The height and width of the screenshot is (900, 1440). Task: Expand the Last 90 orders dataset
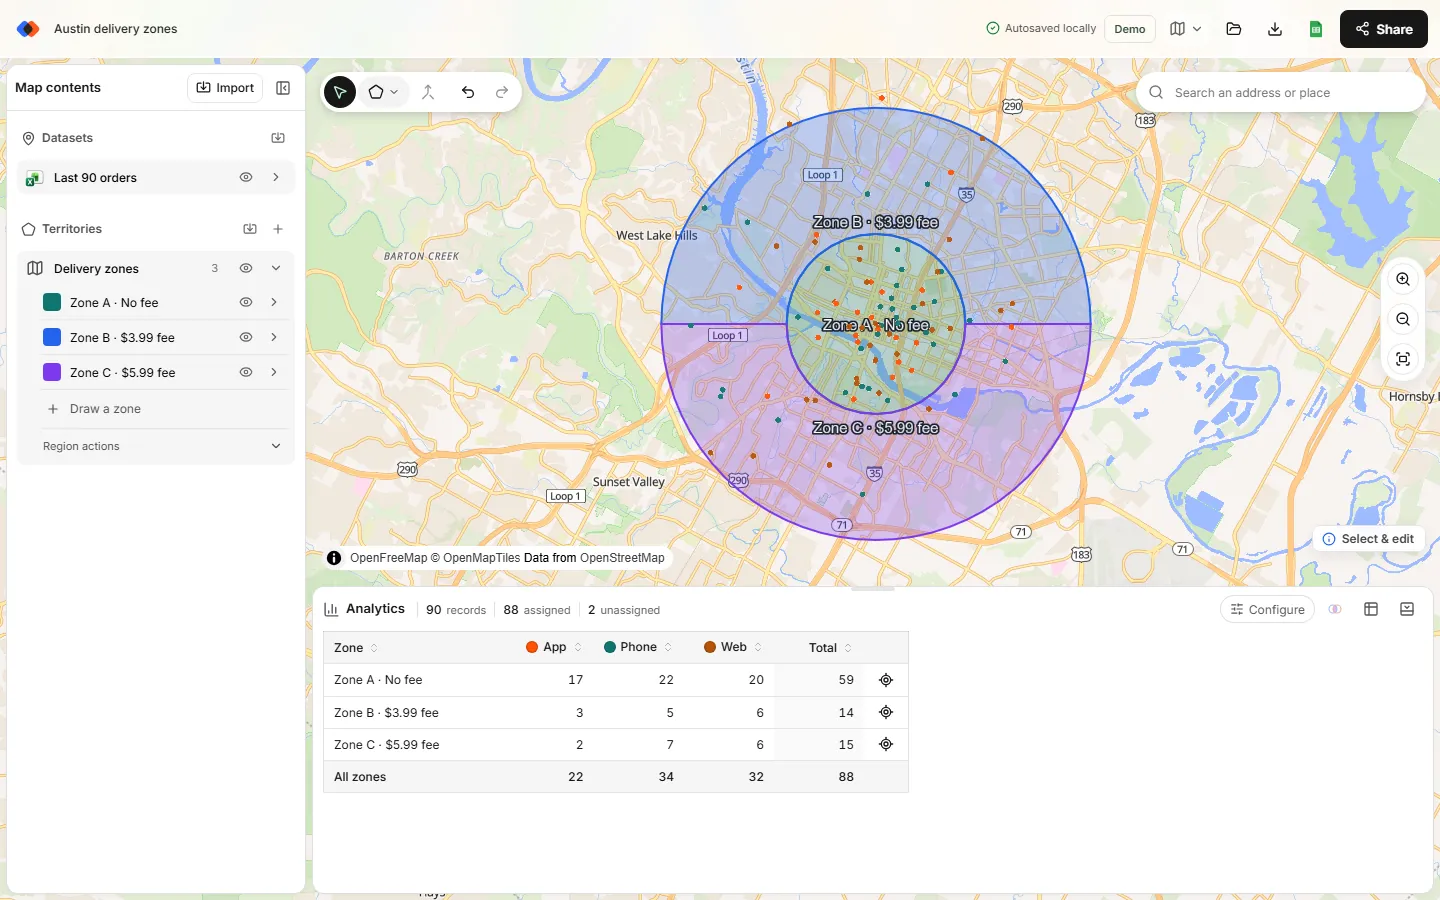275,178
